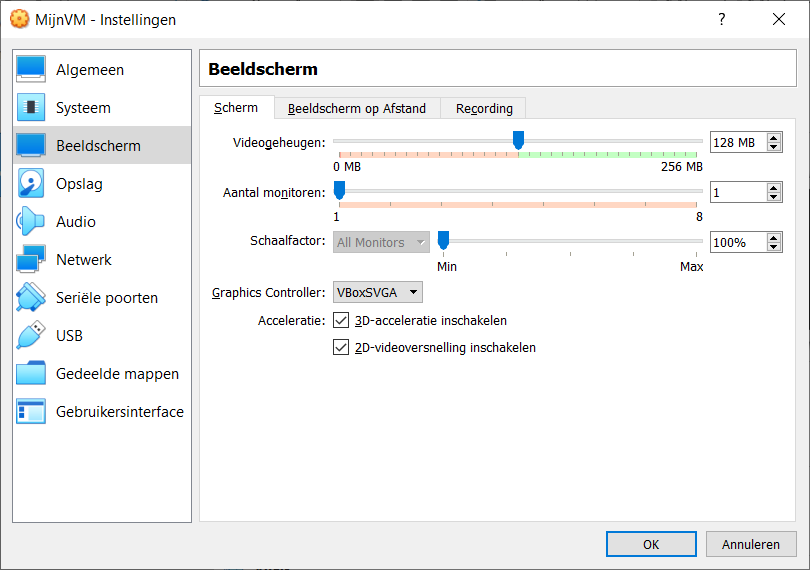Image resolution: width=810 pixels, height=570 pixels.
Task: Untick 2D-videoversnelling inschakelen checkbox
Action: pos(341,348)
